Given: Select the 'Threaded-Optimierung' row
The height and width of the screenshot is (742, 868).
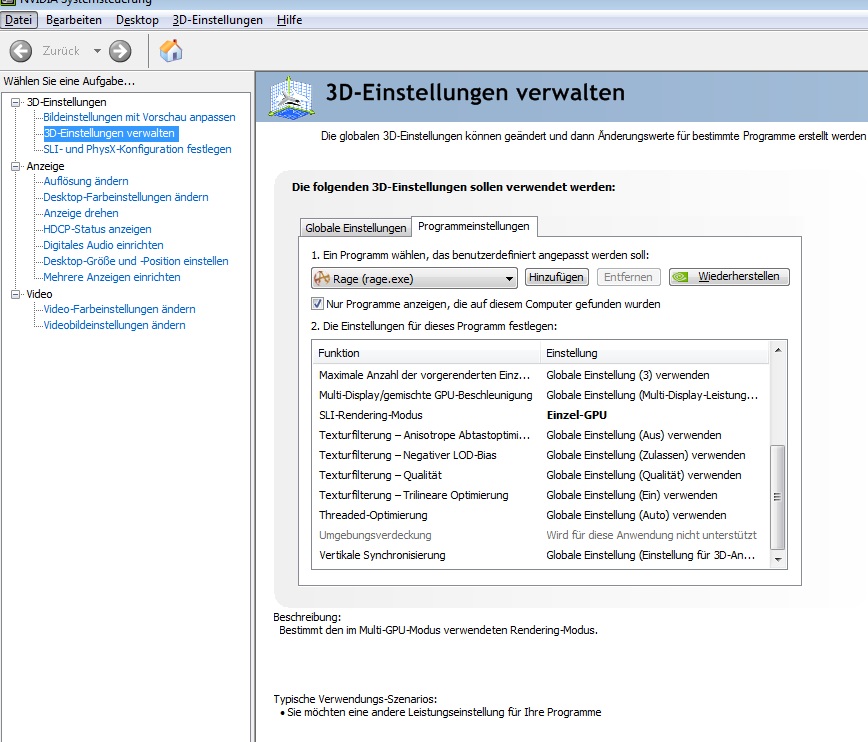Looking at the screenshot, I should pos(541,514).
